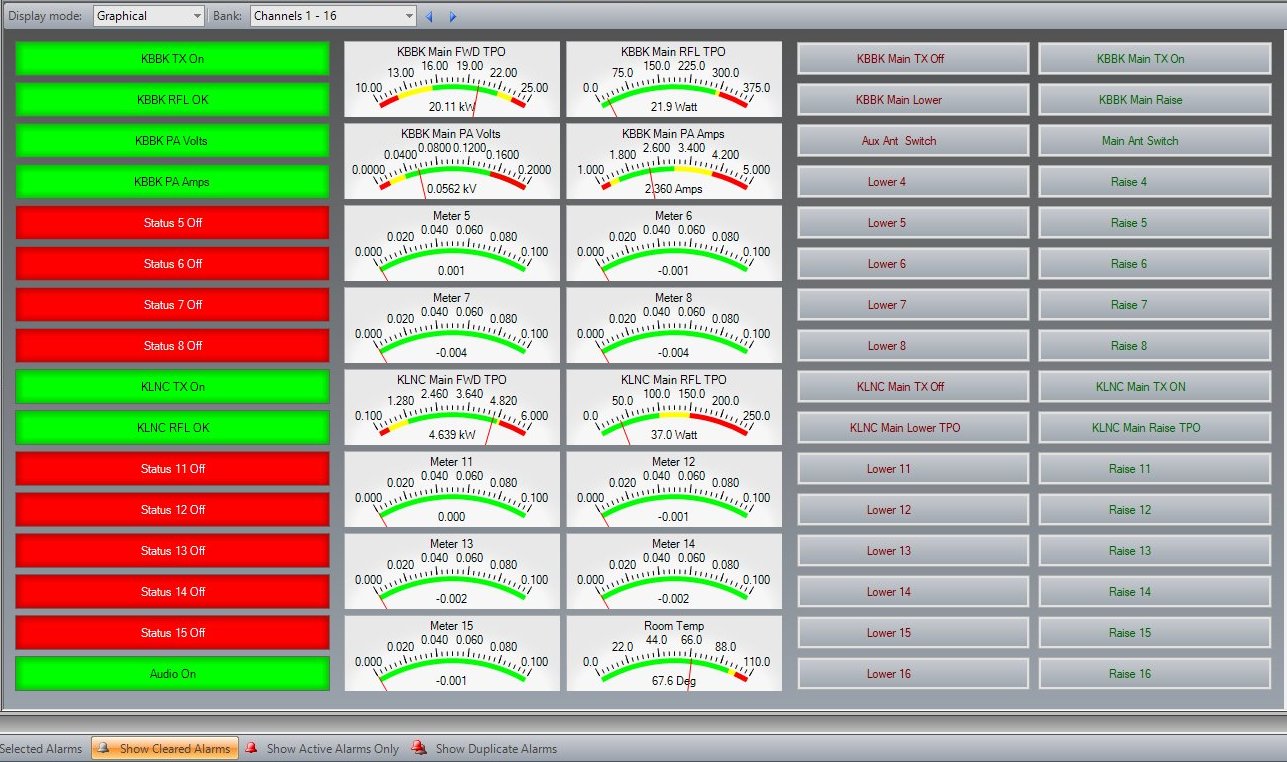Click the 20.11 kW reading
This screenshot has height=762, width=1287.
pos(452,107)
